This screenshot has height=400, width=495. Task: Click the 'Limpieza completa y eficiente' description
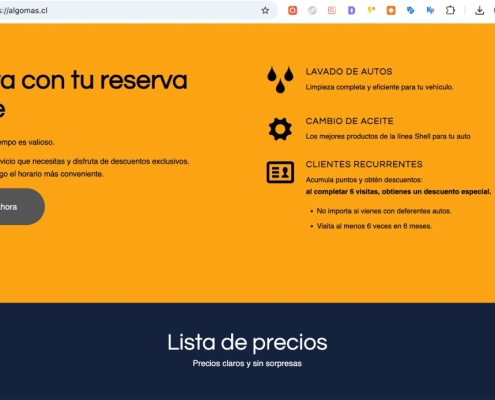379,87
